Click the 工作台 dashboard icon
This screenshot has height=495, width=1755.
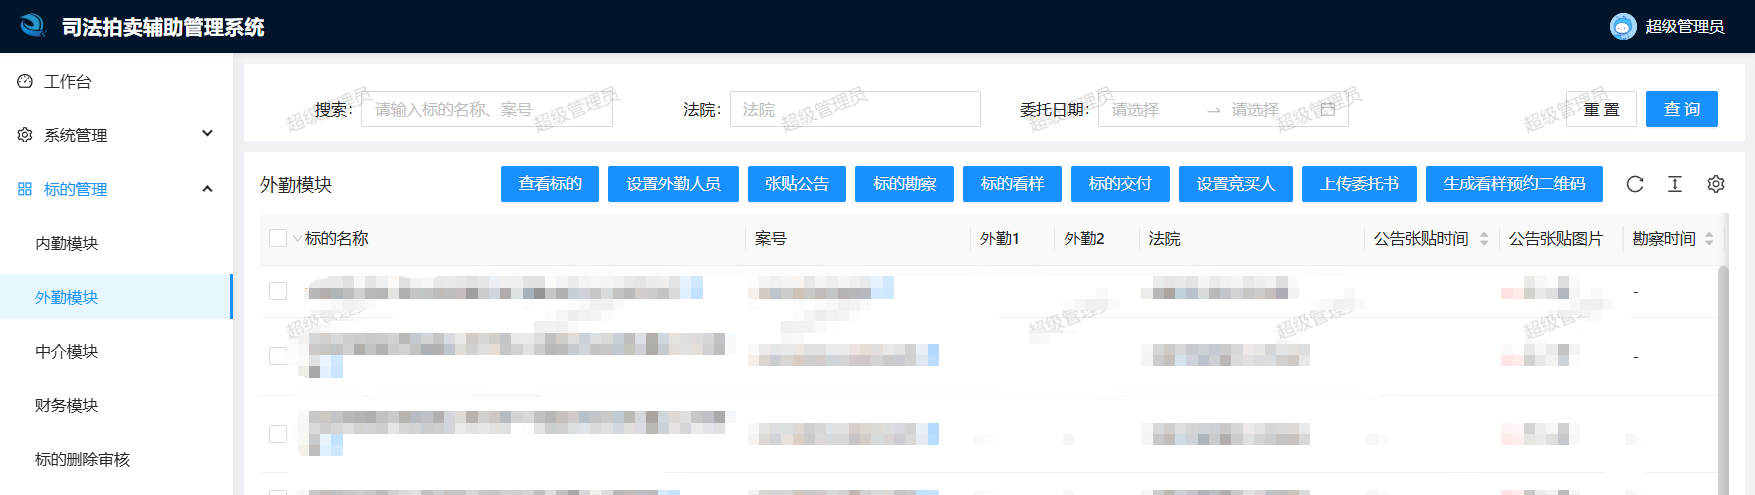(x=25, y=81)
